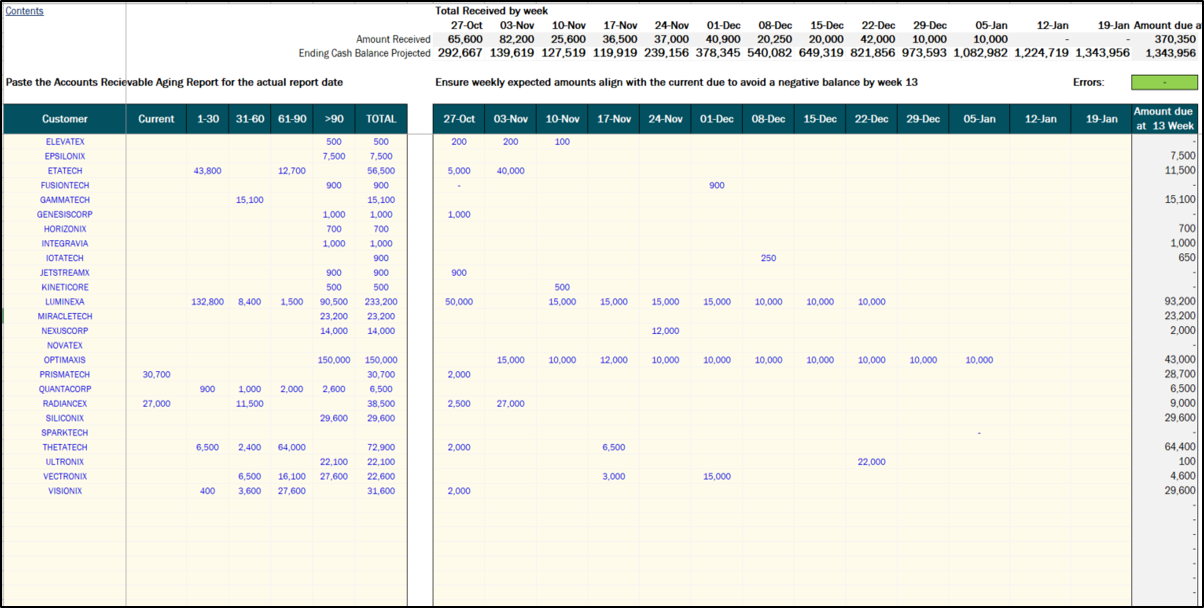Click the Customer column header
This screenshot has width=1204, height=608.
[x=65, y=119]
